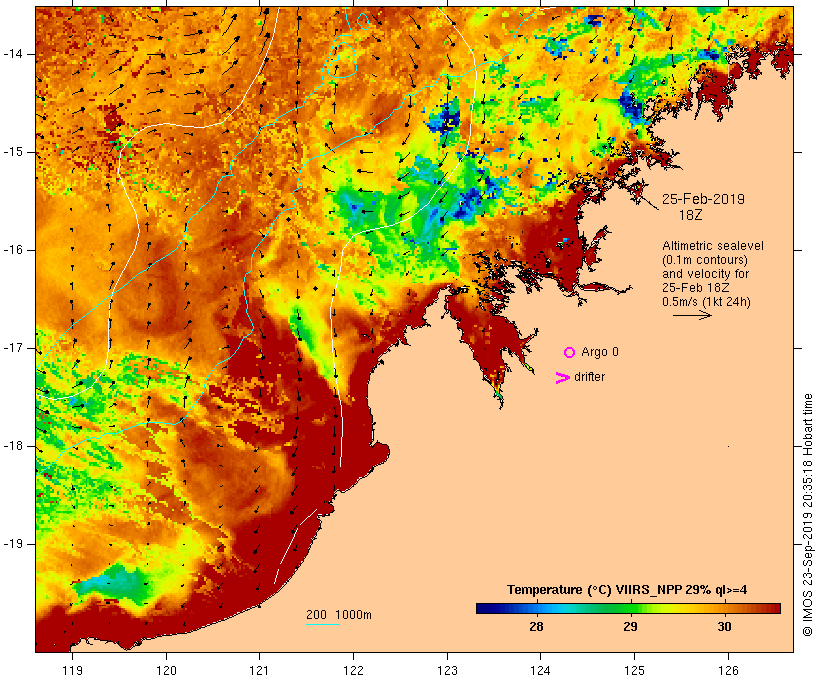Click the '30' colorbar tick label
This screenshot has width=820, height=680.
tap(724, 627)
